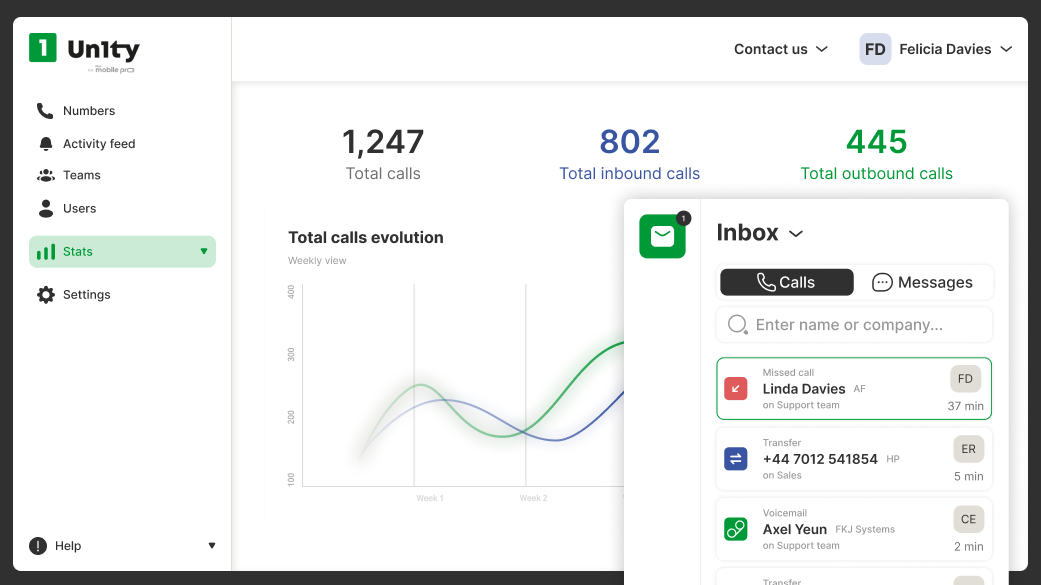Focus the name or company search field
This screenshot has width=1041, height=585.
point(854,325)
